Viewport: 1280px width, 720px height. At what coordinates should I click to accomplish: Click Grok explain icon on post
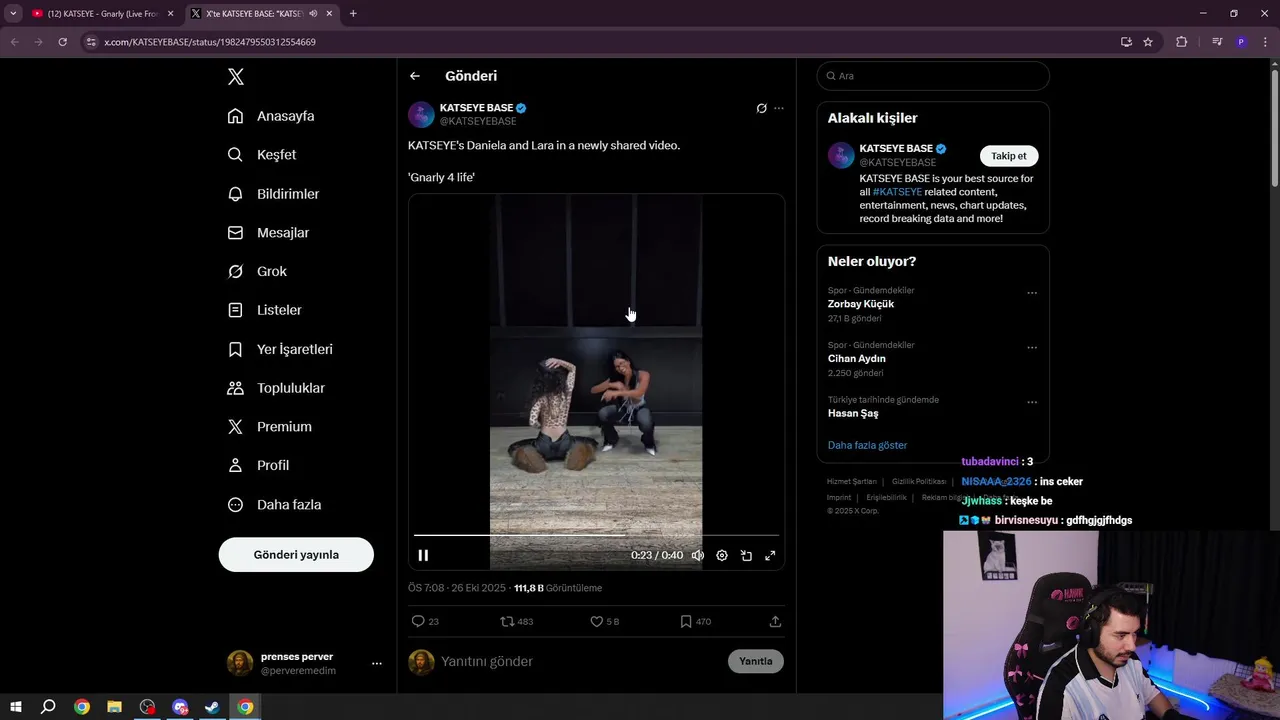coord(761,108)
